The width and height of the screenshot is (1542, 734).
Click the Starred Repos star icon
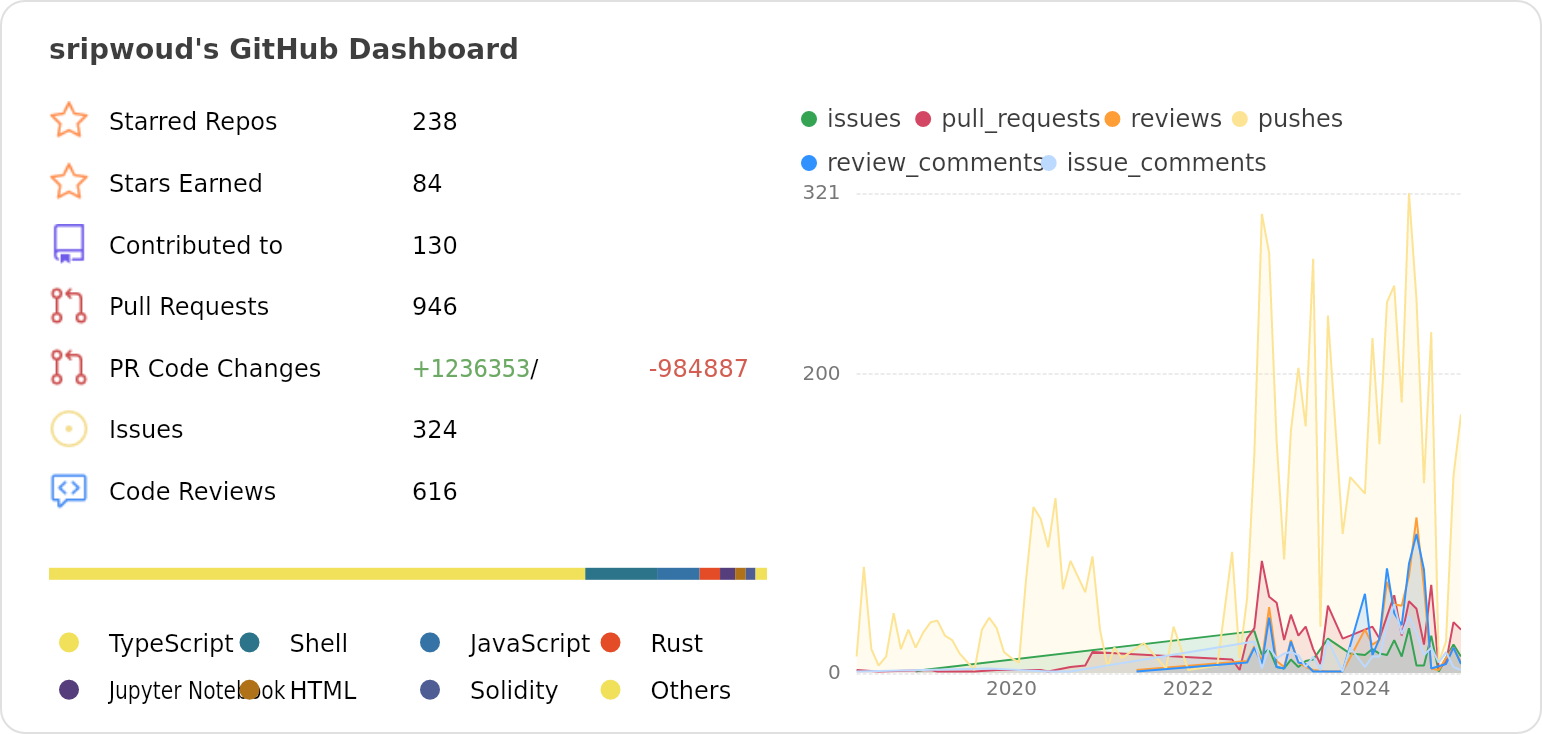69,120
